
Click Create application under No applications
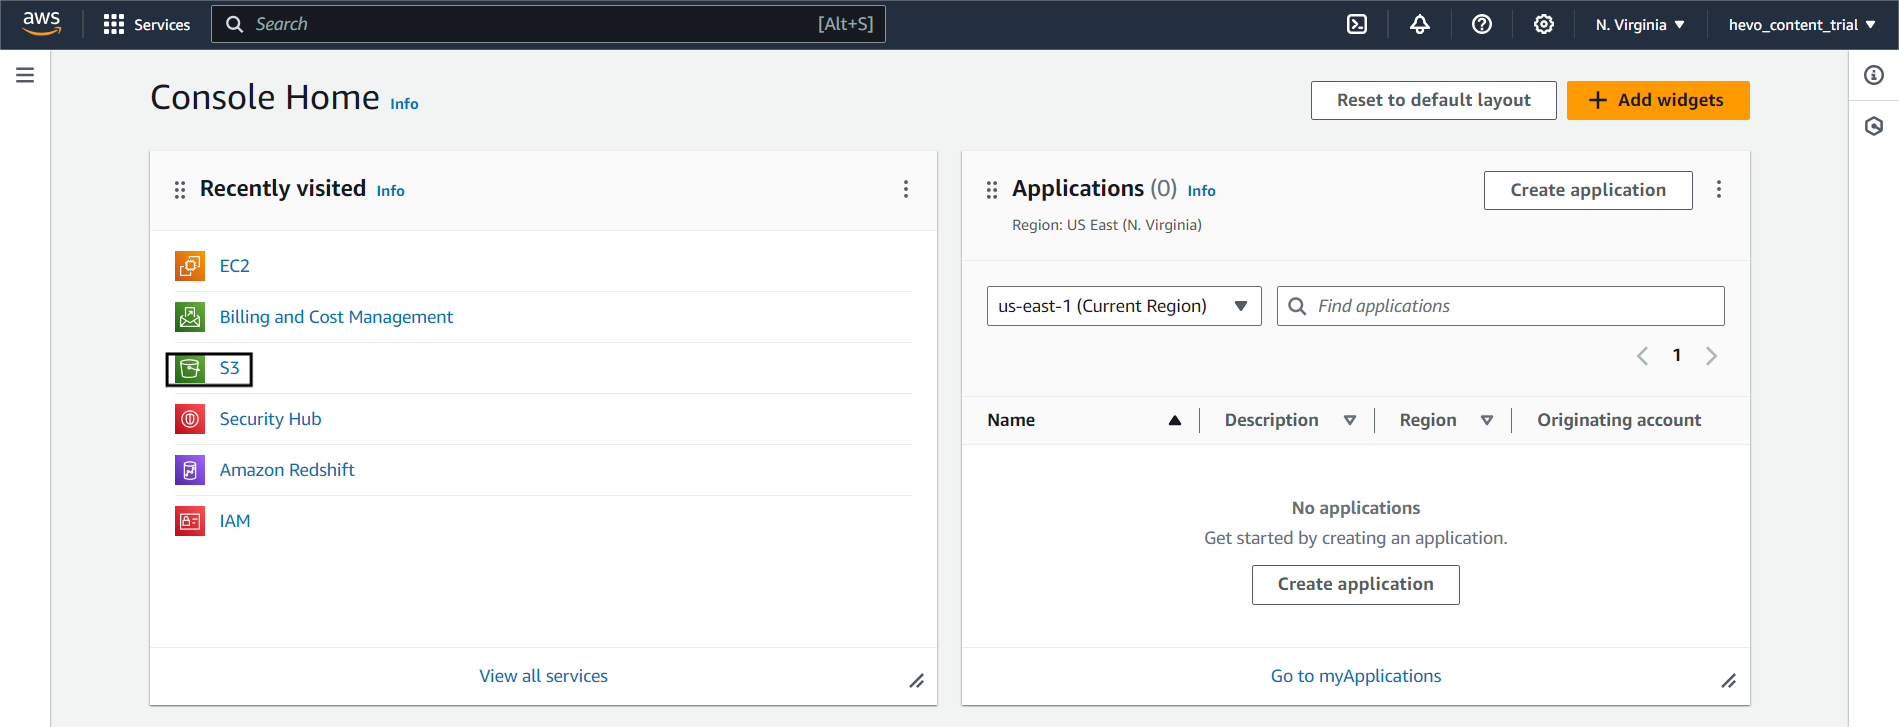(1355, 585)
